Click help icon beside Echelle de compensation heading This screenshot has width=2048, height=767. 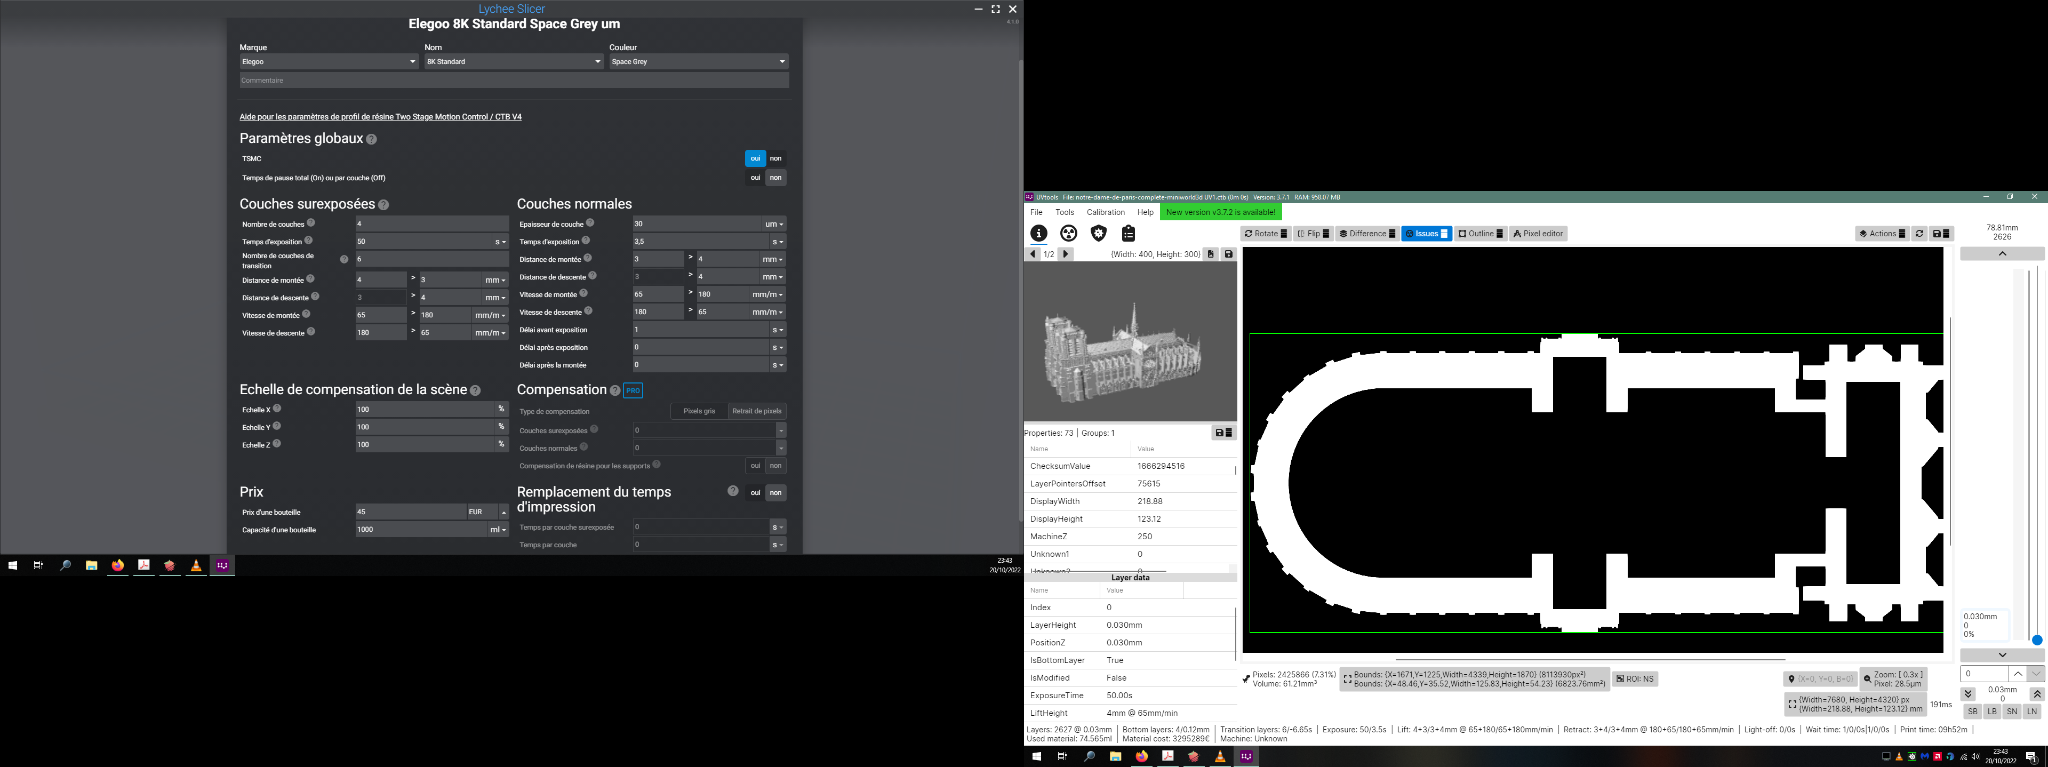(475, 391)
